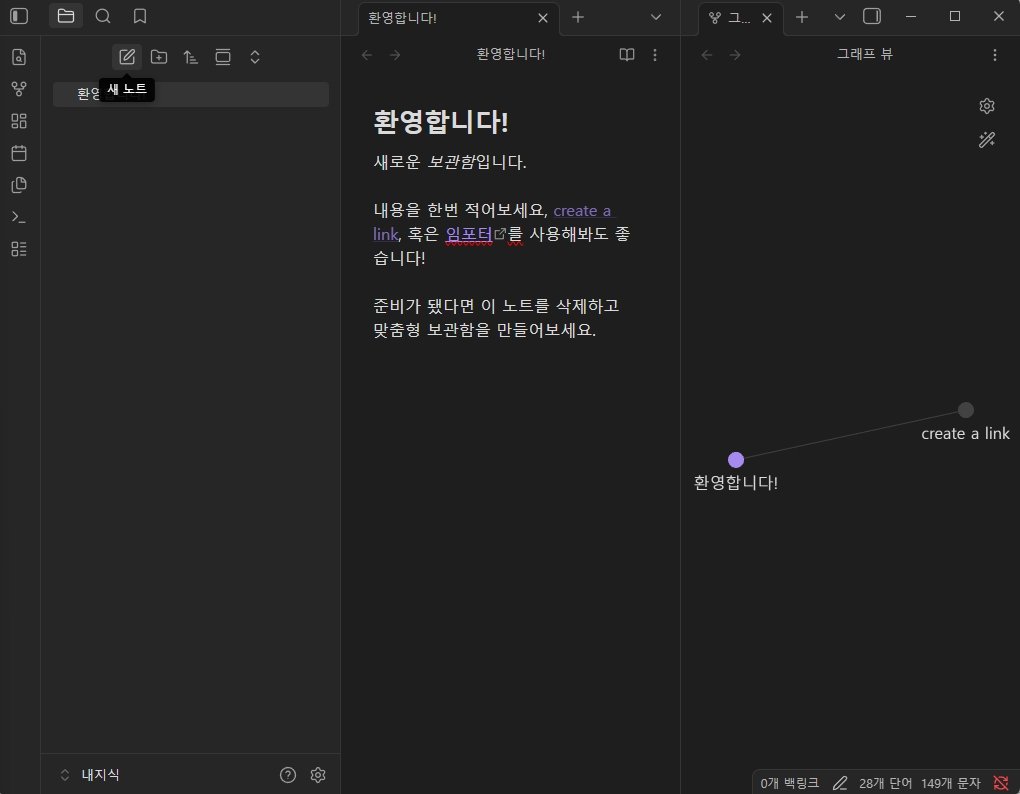Click the 환영합니다! note pane header title

[511, 55]
